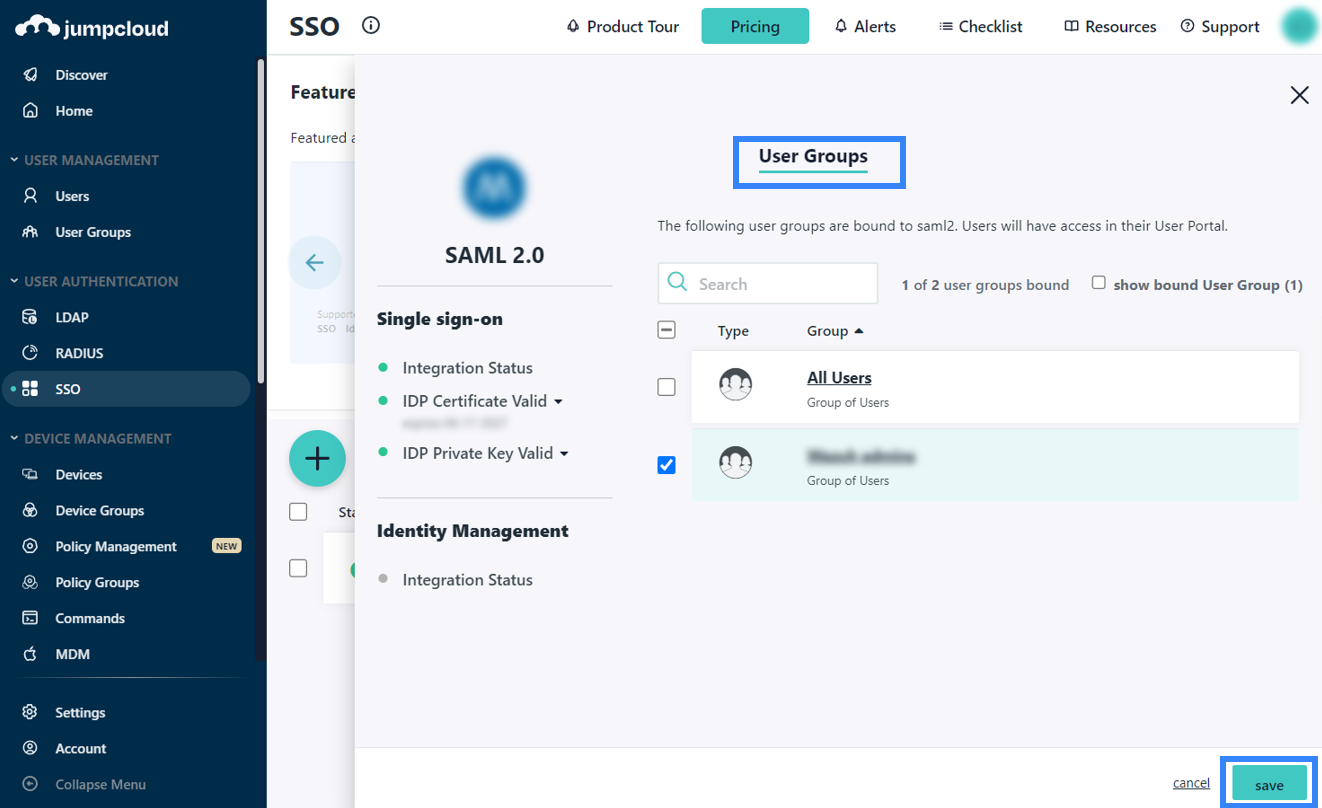This screenshot has width=1322, height=808.
Task: Toggle the SSO list header checkbox
Action: [298, 512]
